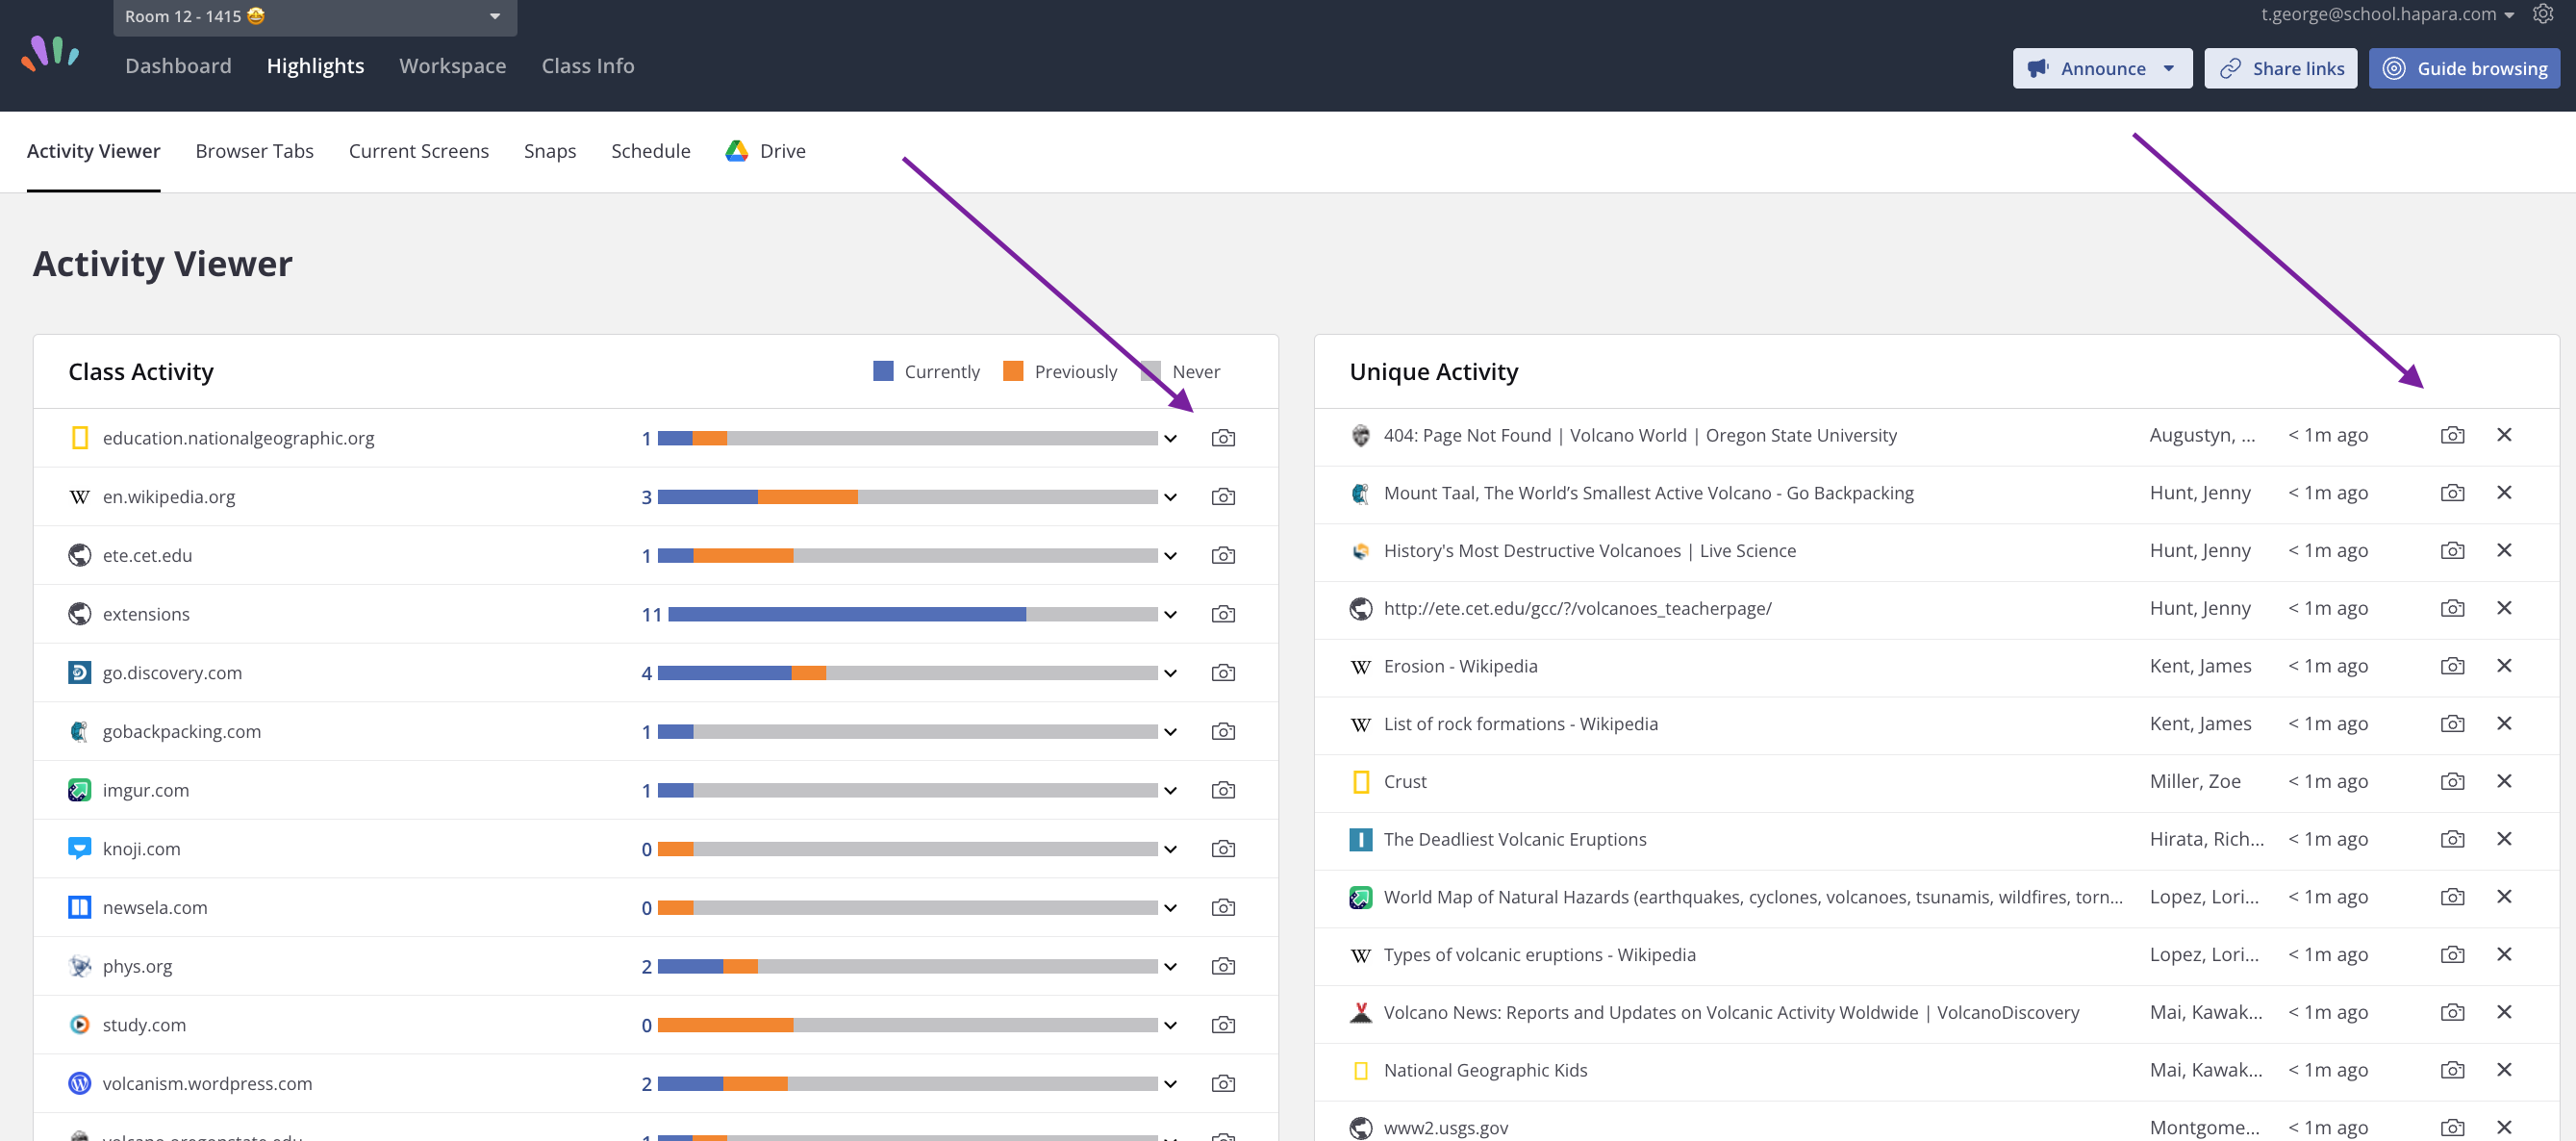Screen dimensions: 2576x1141
Task: Dismiss the Crust unique activity row
Action: [x=2503, y=781]
